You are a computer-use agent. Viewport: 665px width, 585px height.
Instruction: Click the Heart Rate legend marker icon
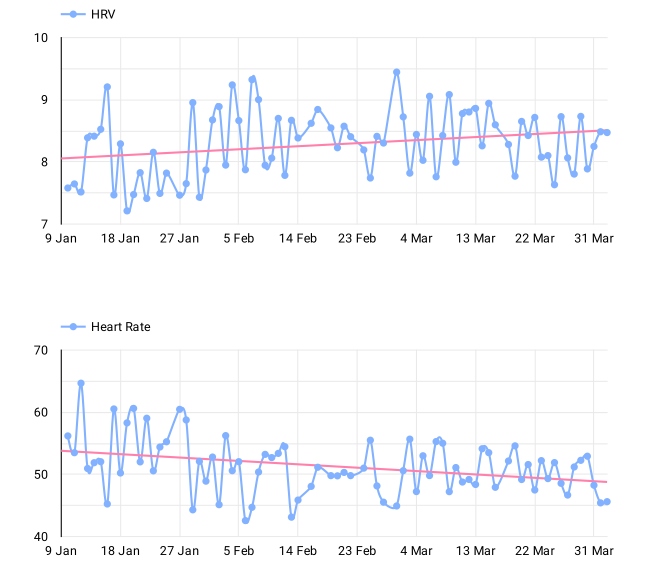tap(73, 327)
